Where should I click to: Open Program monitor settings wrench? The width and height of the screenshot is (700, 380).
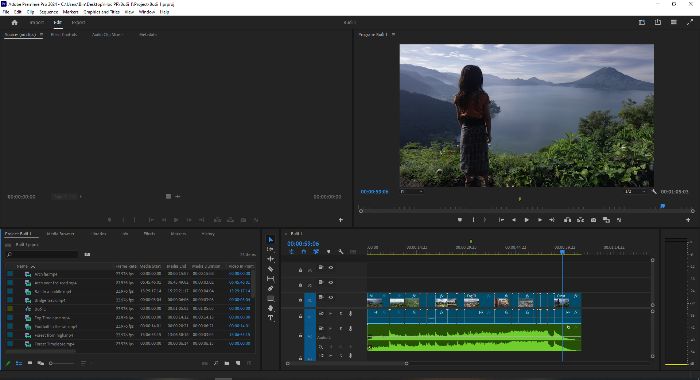click(x=654, y=192)
